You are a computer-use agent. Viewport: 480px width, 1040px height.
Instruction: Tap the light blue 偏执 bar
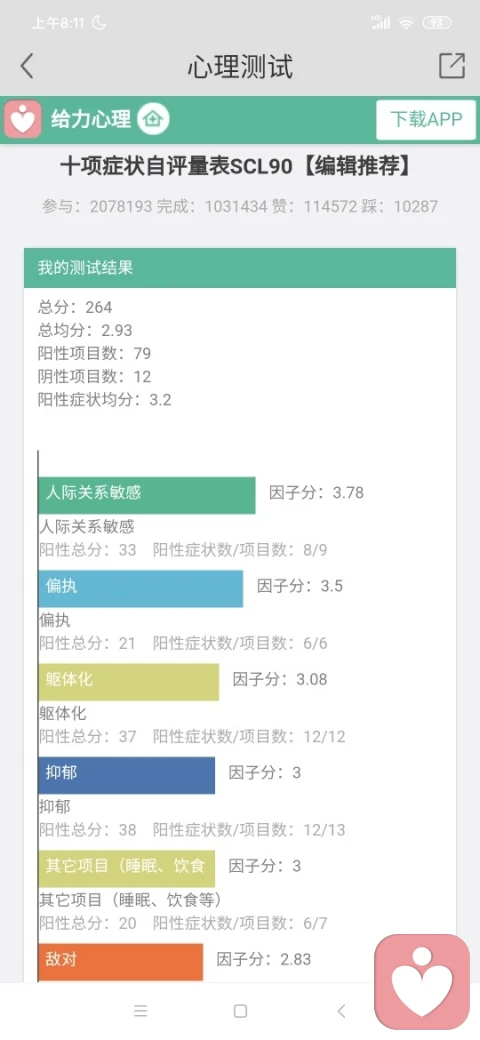click(x=141, y=589)
